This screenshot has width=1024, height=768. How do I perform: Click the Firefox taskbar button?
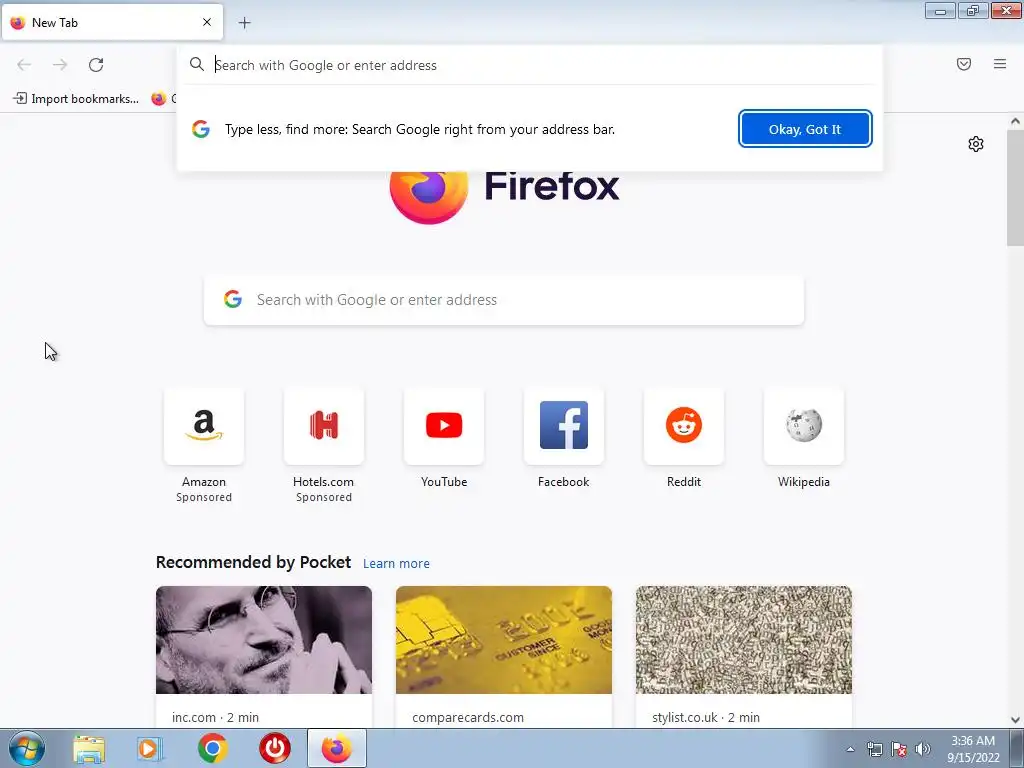336,748
